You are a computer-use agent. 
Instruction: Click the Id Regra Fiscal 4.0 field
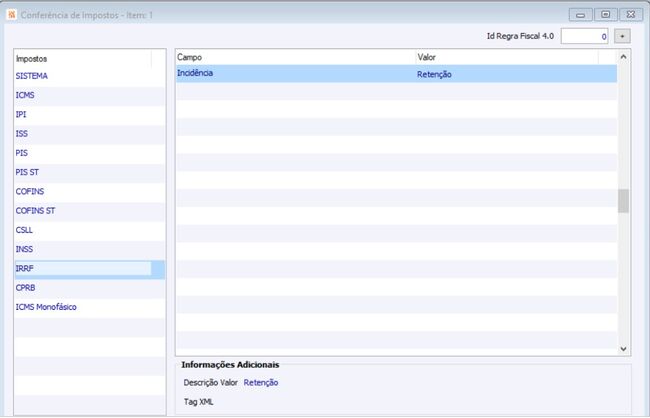(x=584, y=36)
